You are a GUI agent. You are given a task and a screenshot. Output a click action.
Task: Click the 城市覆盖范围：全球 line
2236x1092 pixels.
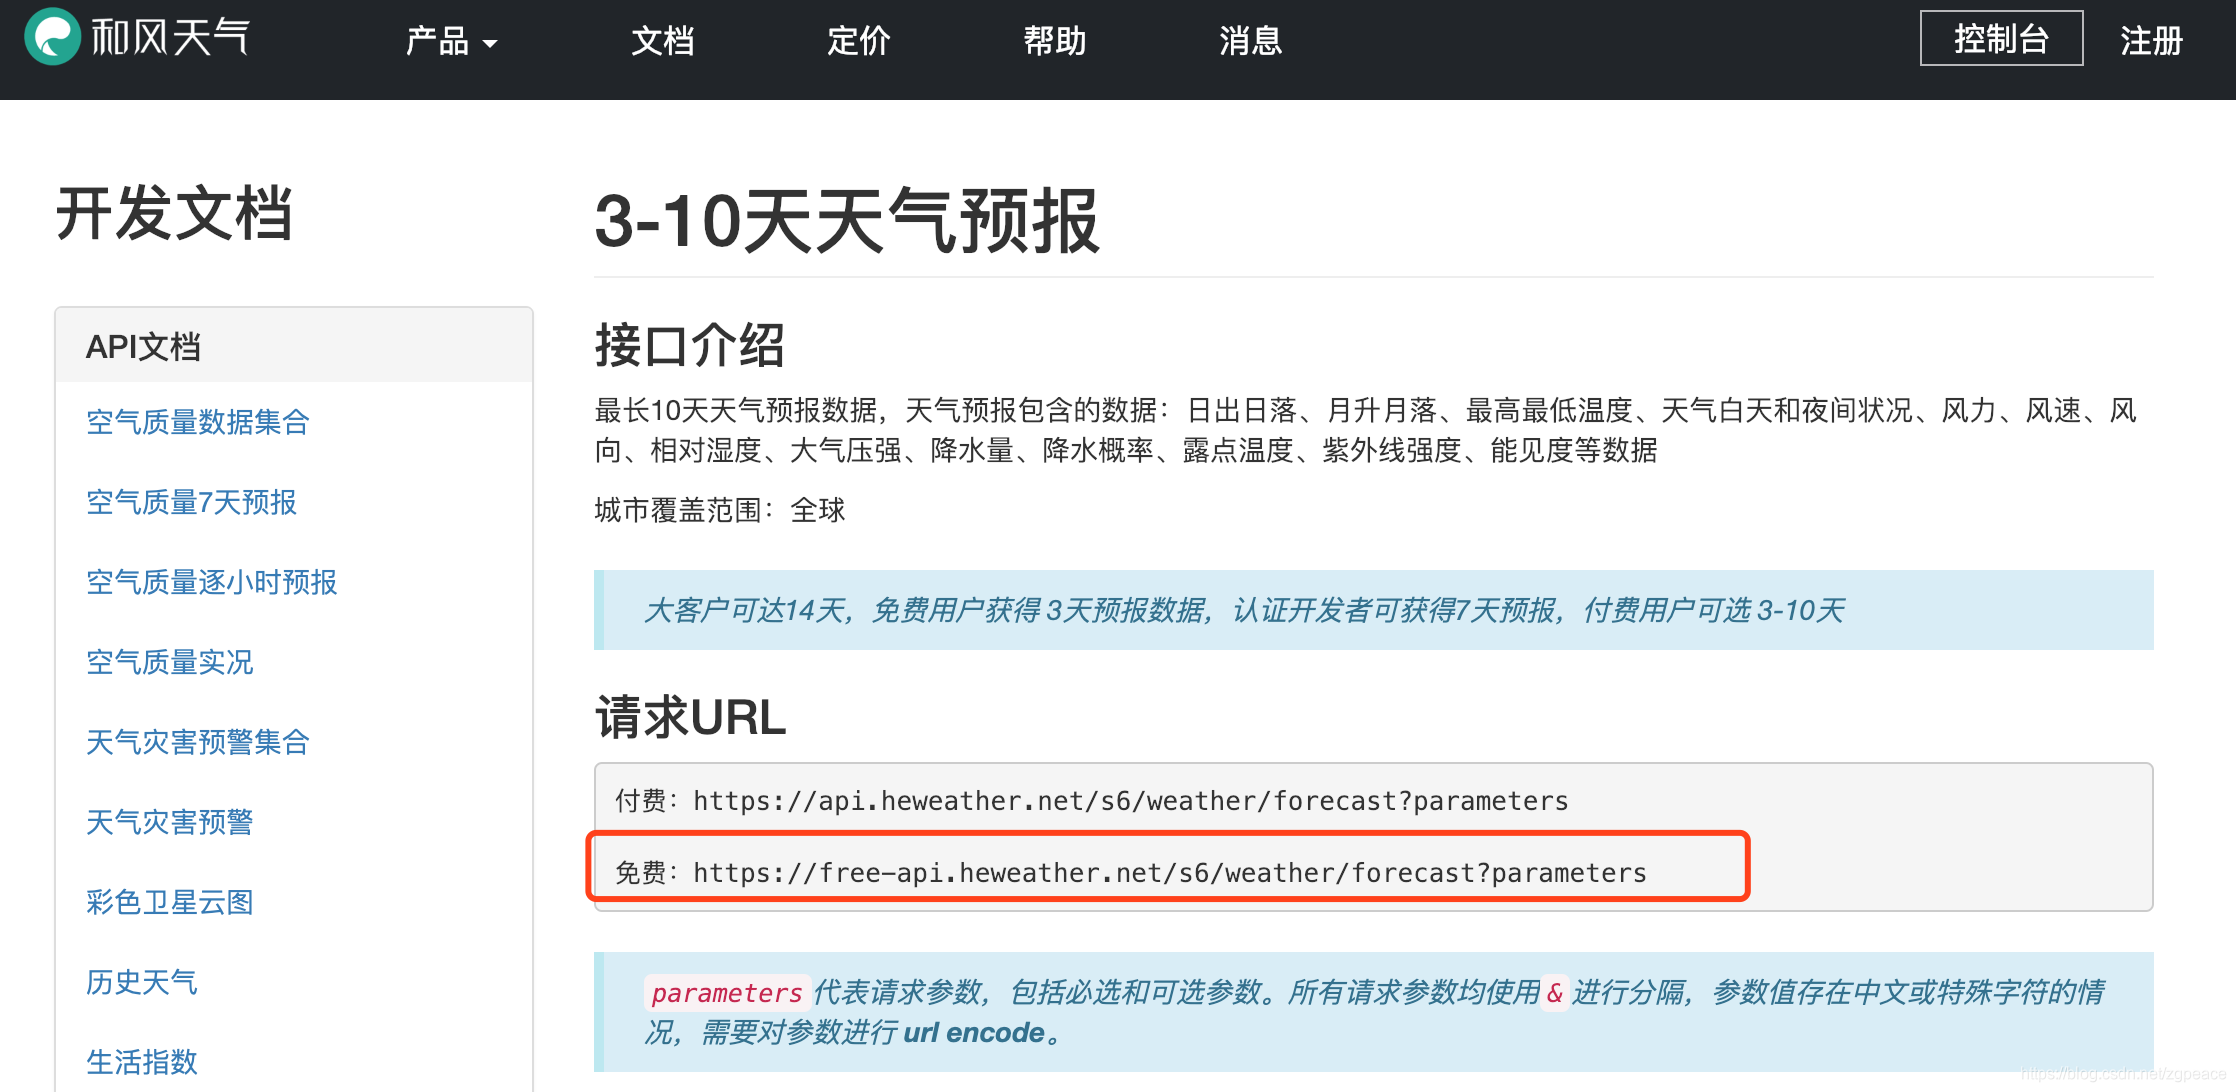point(720,510)
